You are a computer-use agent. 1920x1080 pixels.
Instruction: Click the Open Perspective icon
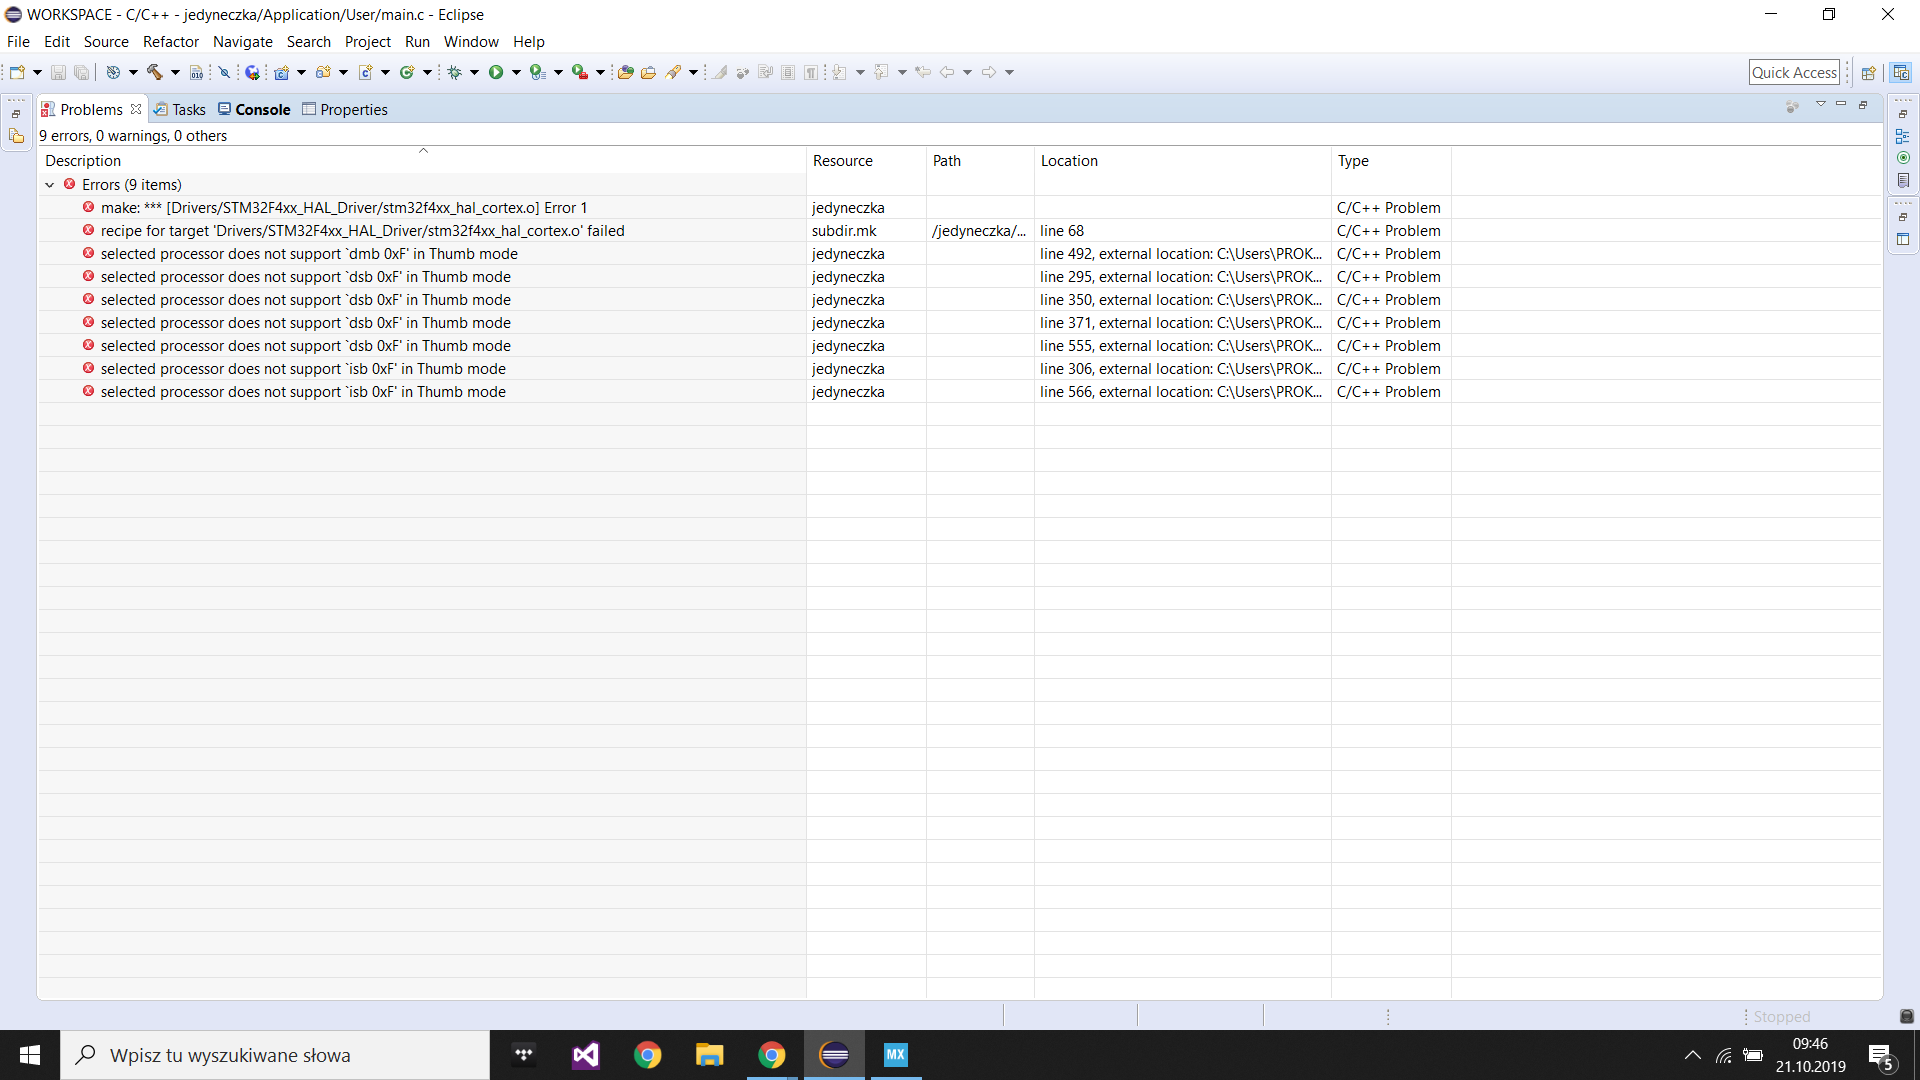tap(1868, 72)
